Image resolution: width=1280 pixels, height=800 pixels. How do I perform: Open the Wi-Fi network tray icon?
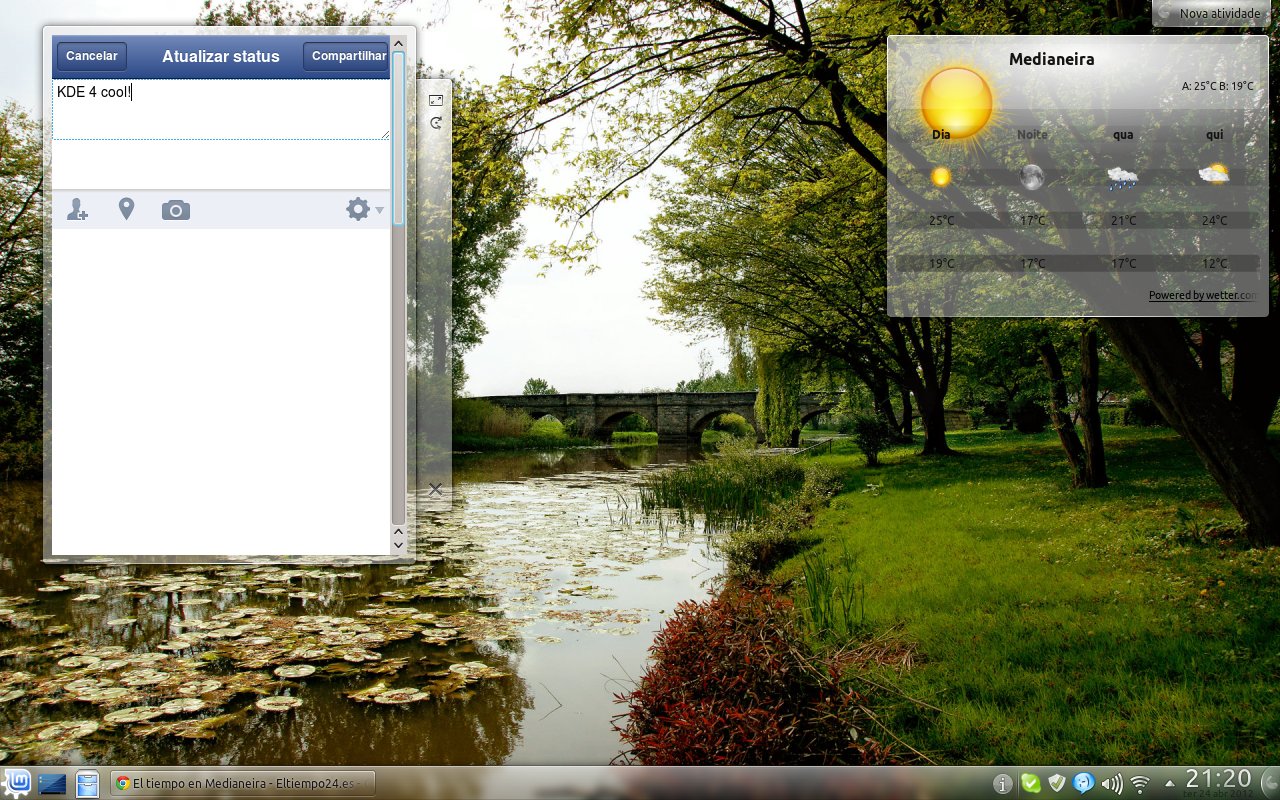coord(1140,783)
